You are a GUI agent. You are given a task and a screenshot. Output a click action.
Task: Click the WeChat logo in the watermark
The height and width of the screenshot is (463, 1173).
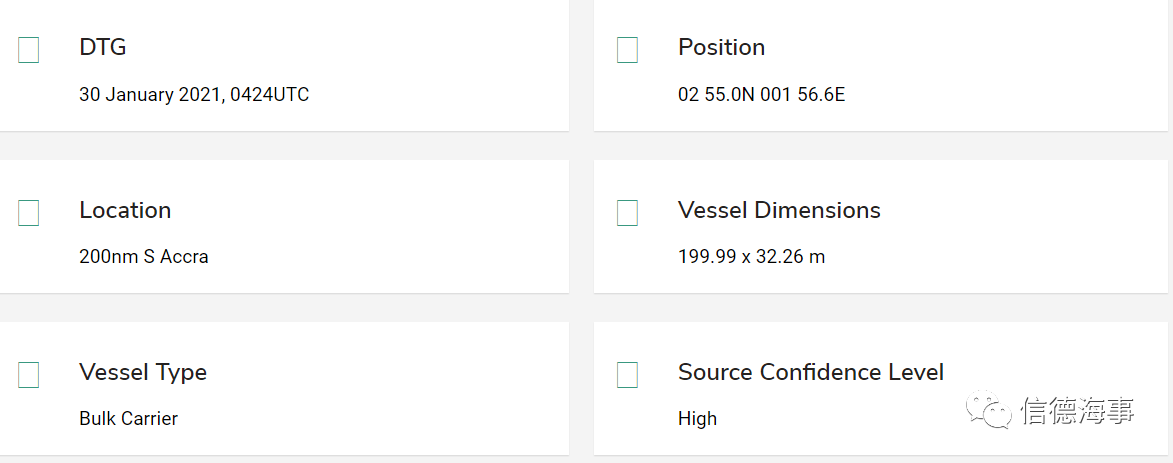pyautogui.click(x=990, y=410)
